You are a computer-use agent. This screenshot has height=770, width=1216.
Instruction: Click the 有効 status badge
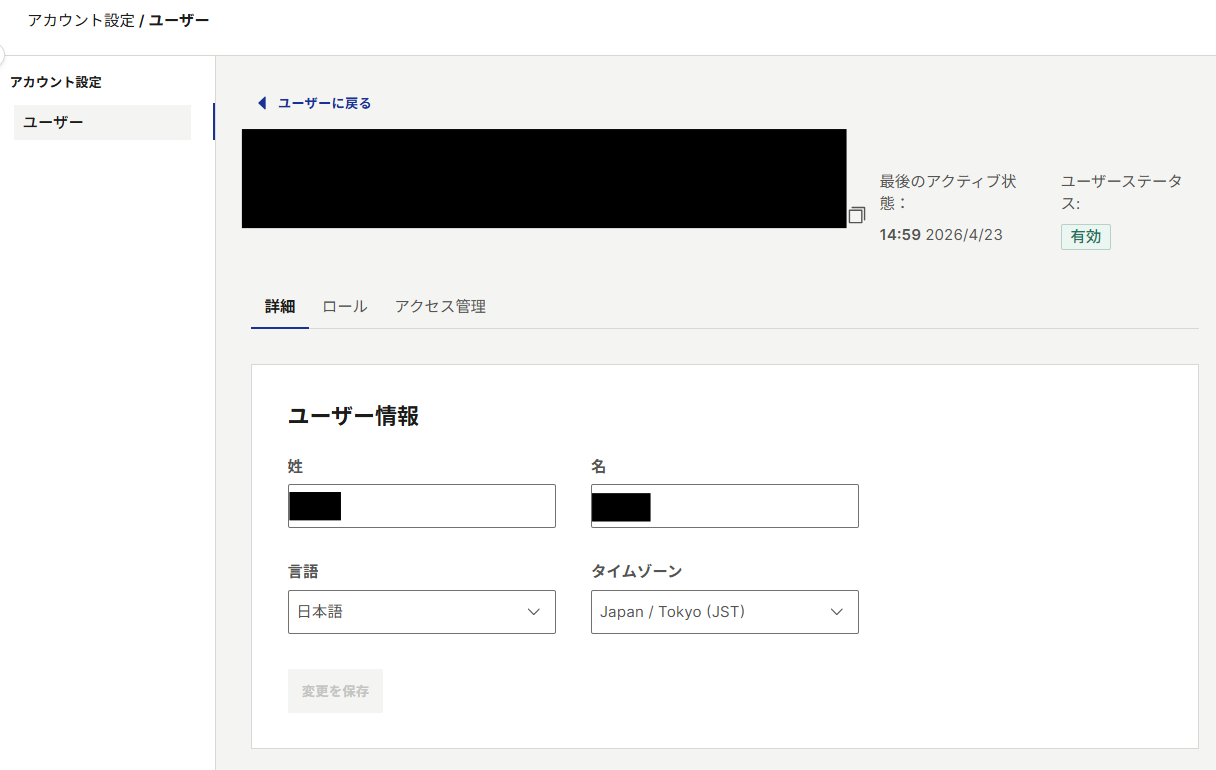(1086, 237)
